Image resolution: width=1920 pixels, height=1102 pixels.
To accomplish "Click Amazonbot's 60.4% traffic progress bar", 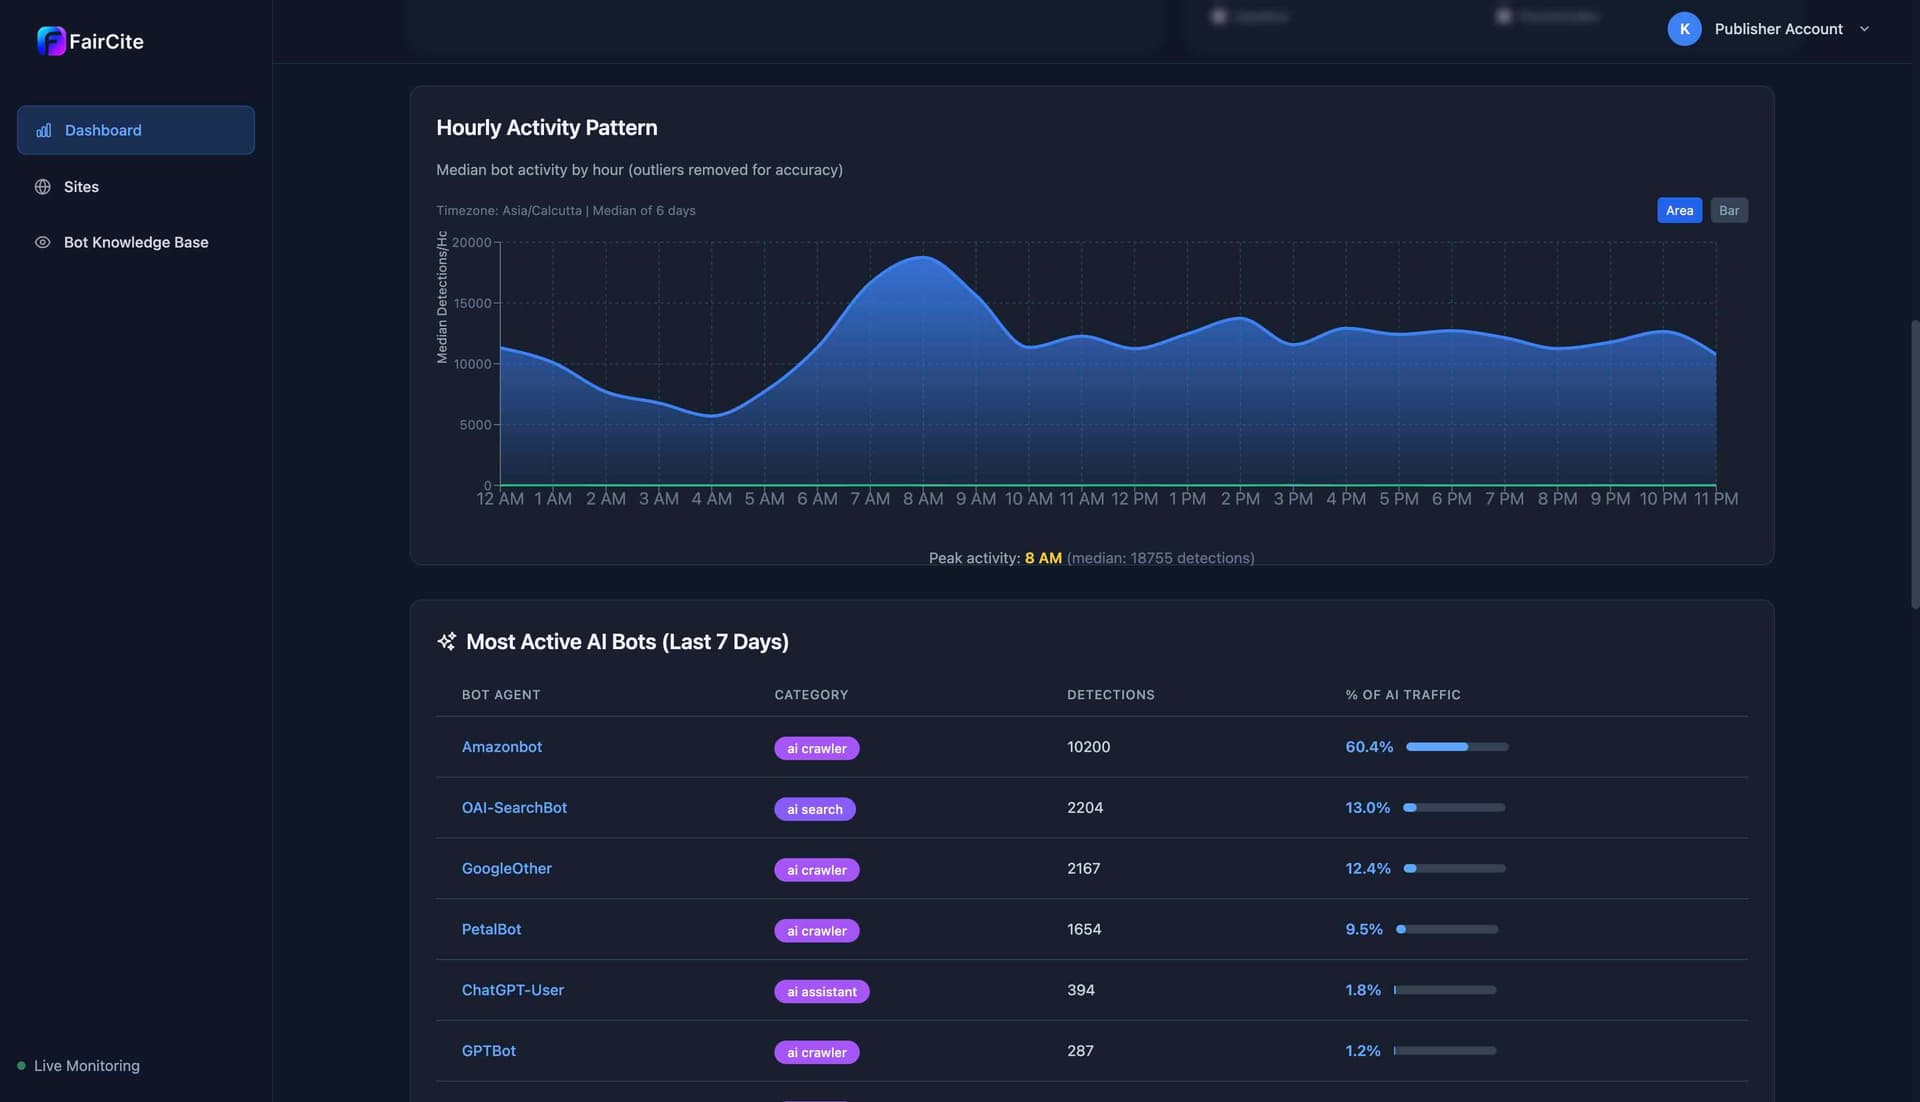I will click(1455, 746).
